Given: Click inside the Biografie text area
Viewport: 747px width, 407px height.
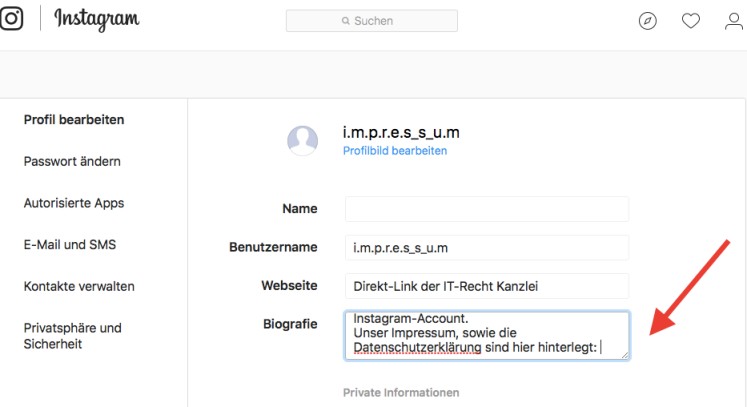Looking at the screenshot, I should point(486,334).
